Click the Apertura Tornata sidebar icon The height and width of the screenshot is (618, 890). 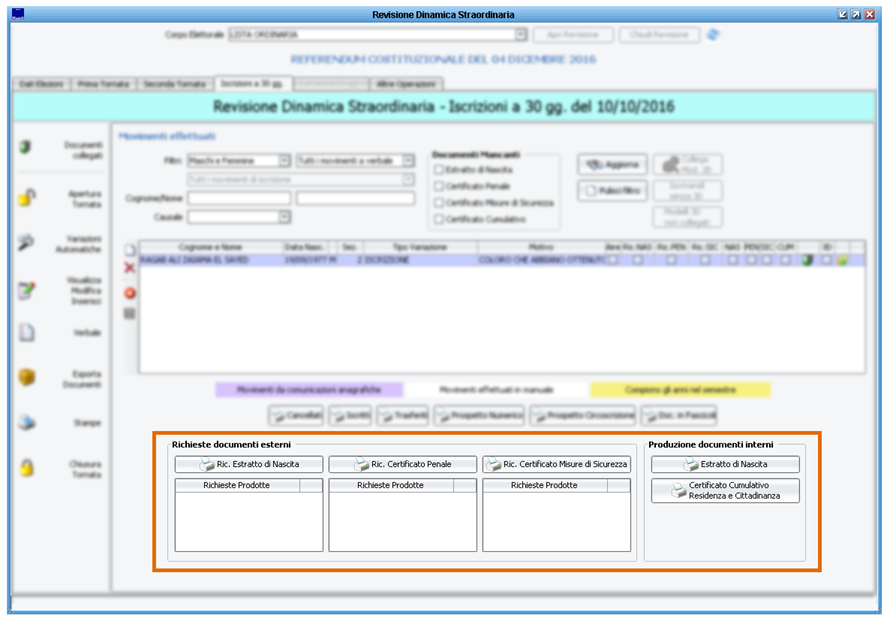point(26,197)
